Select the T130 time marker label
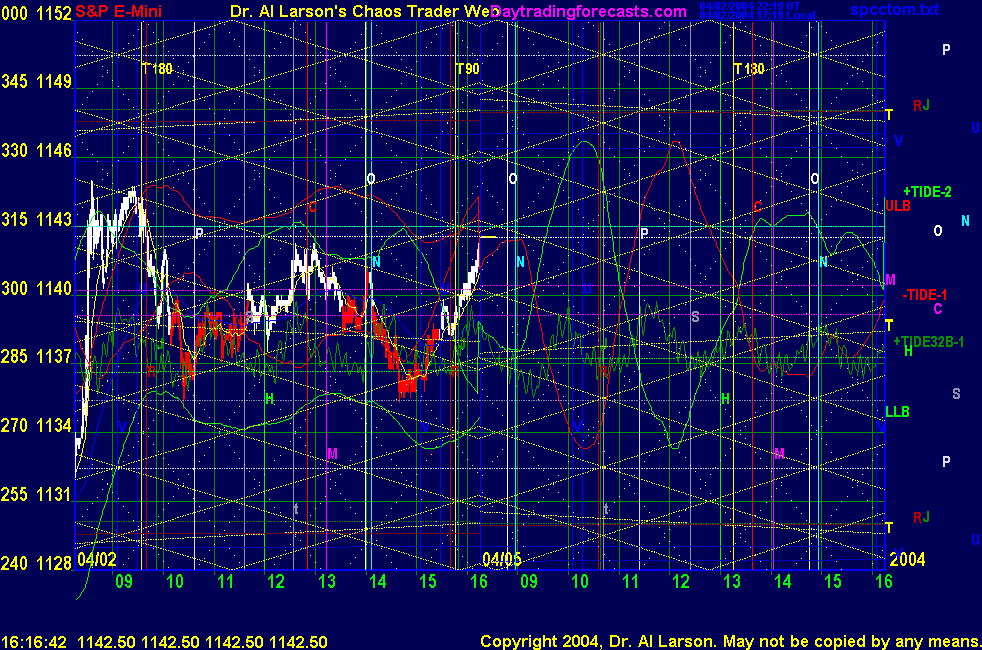This screenshot has width=982, height=650. [749, 69]
